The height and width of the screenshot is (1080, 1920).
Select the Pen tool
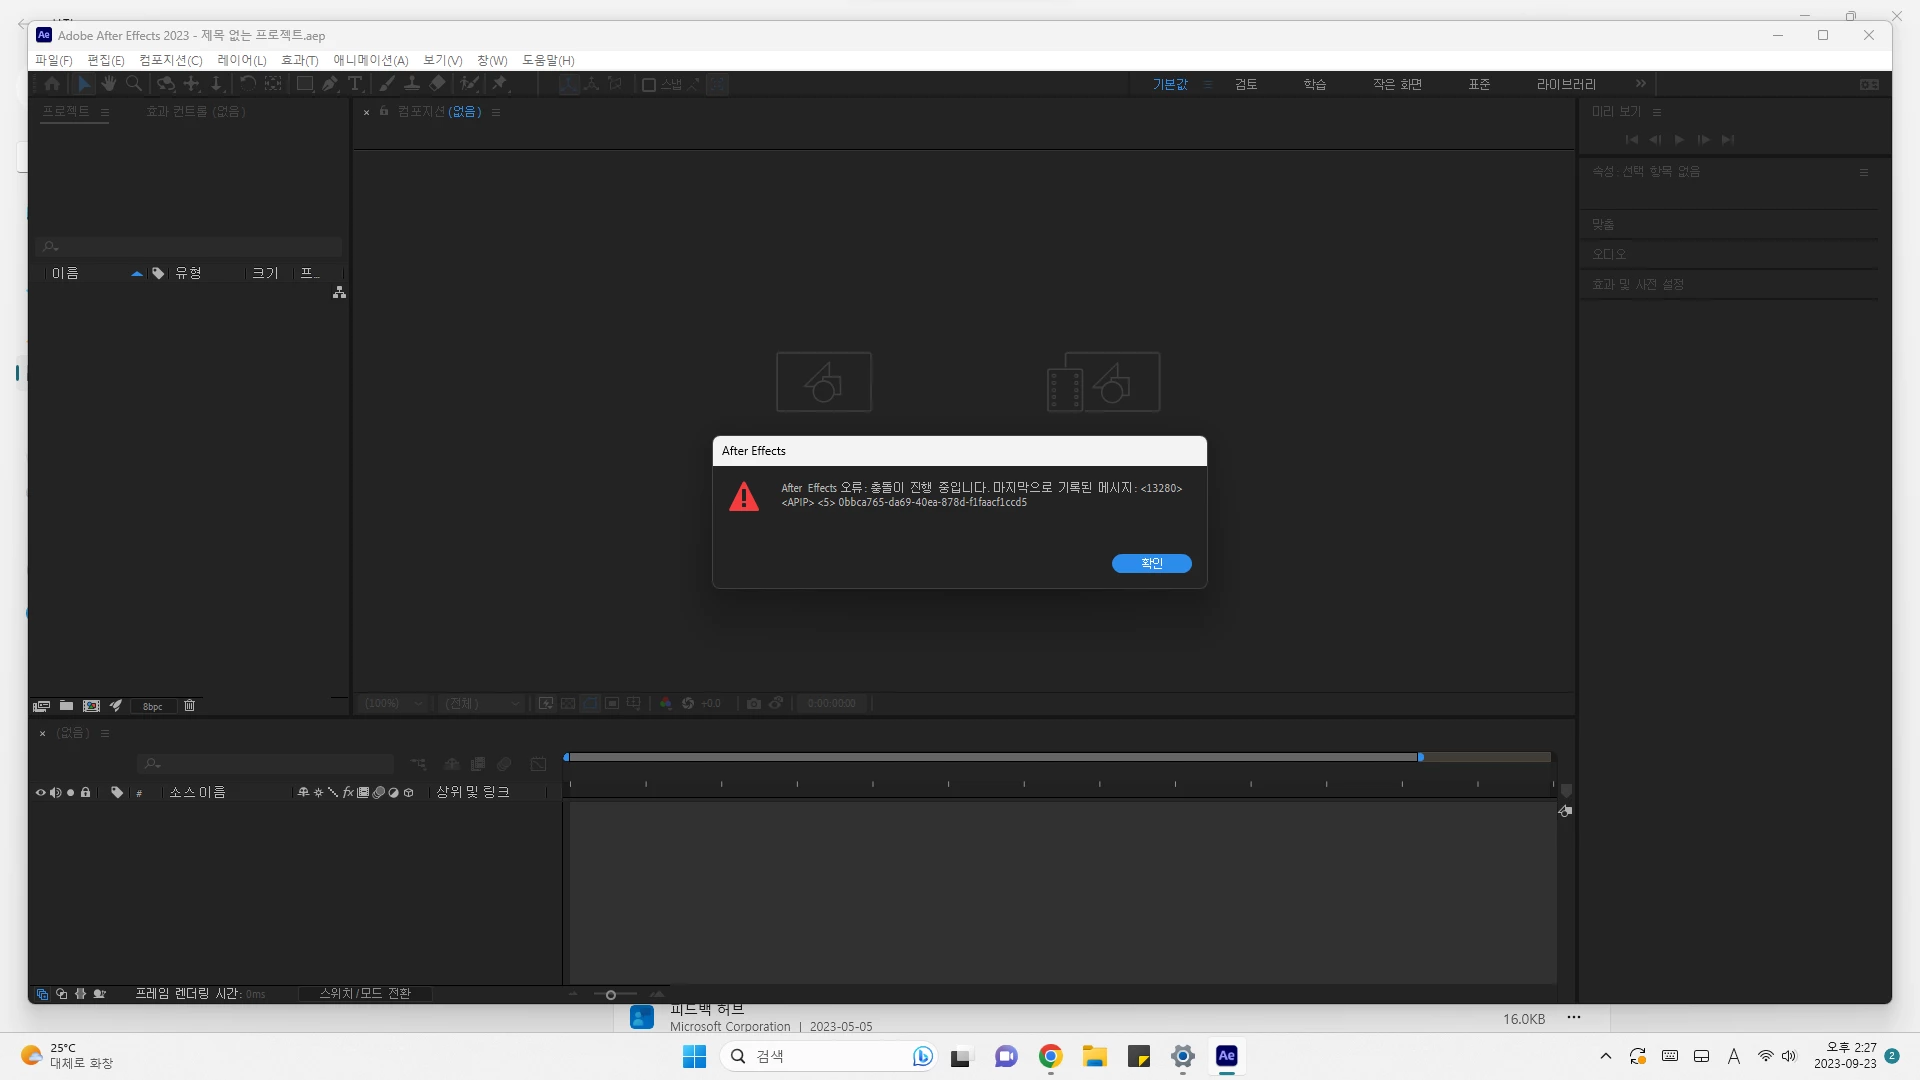pyautogui.click(x=329, y=84)
